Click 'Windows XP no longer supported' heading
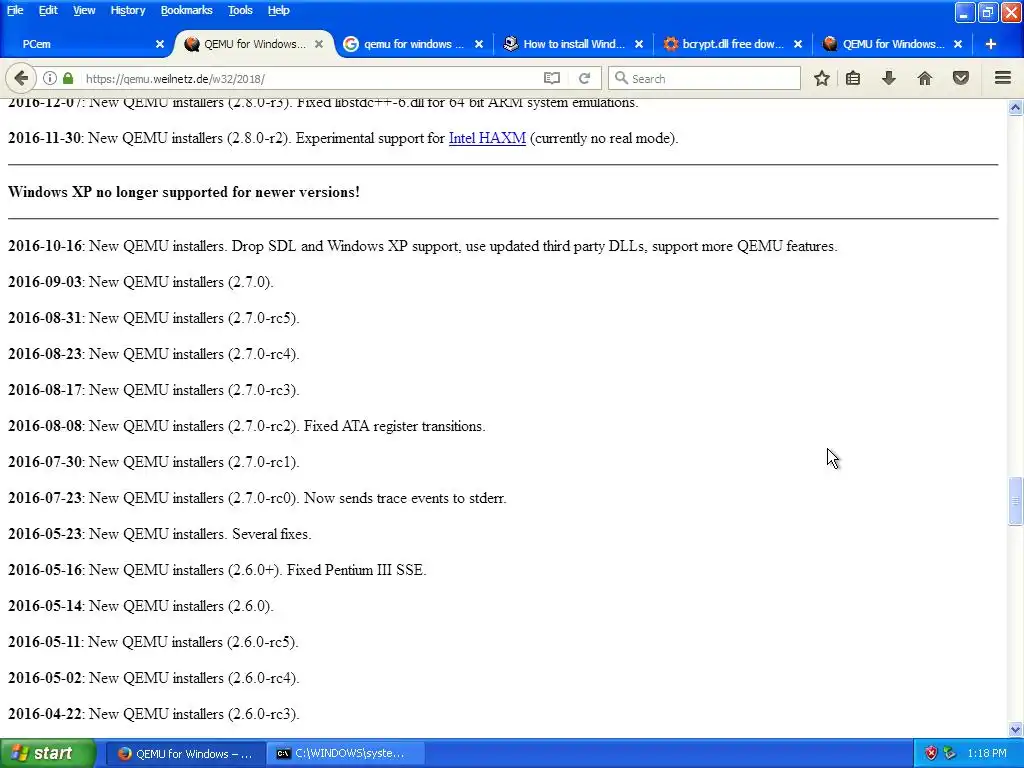The height and width of the screenshot is (768, 1024). (x=184, y=192)
